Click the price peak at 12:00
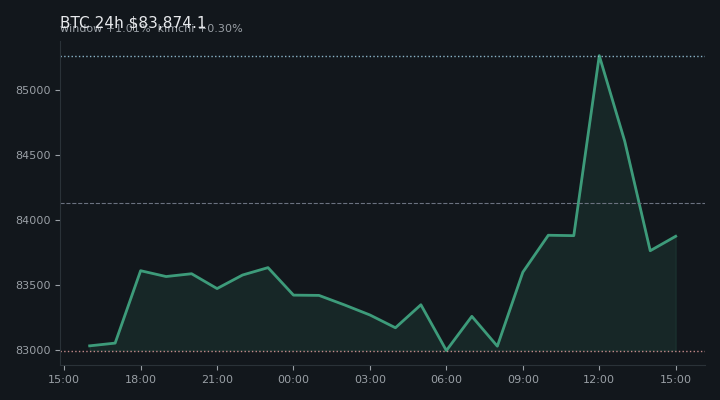 coord(599,56)
